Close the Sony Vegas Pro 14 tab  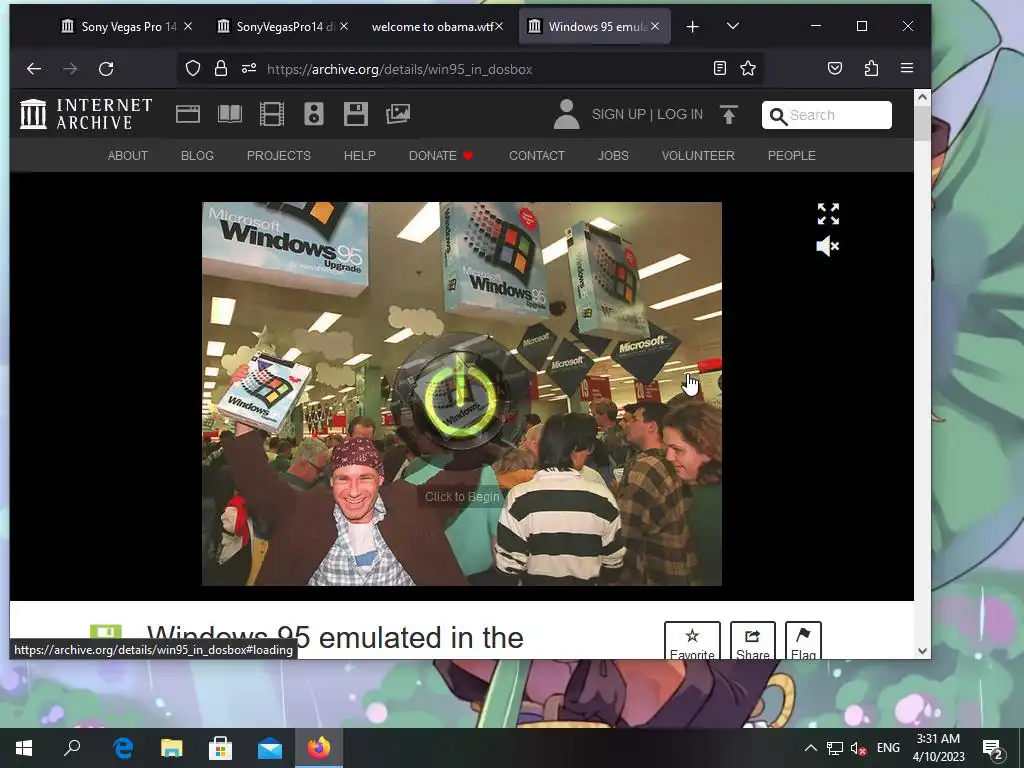pos(188,26)
